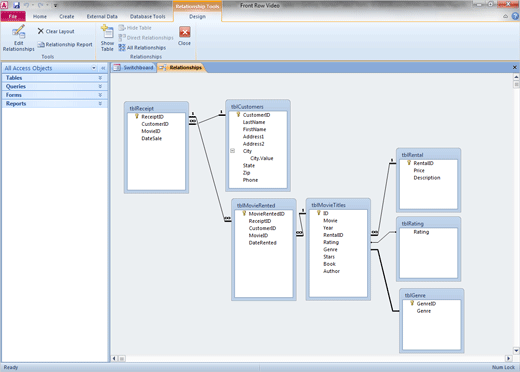Viewport: 520px width, 372px height.
Task: Click the Stars field in tblMovieTitles
Action: tap(329, 257)
